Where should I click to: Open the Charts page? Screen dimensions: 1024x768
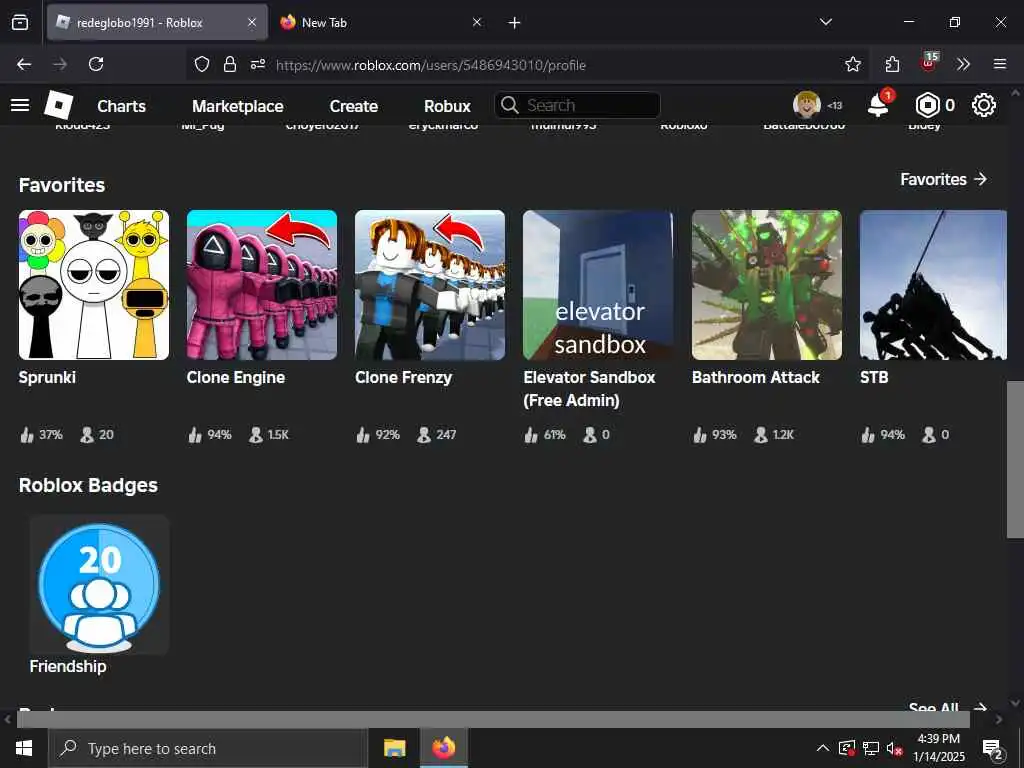(121, 106)
